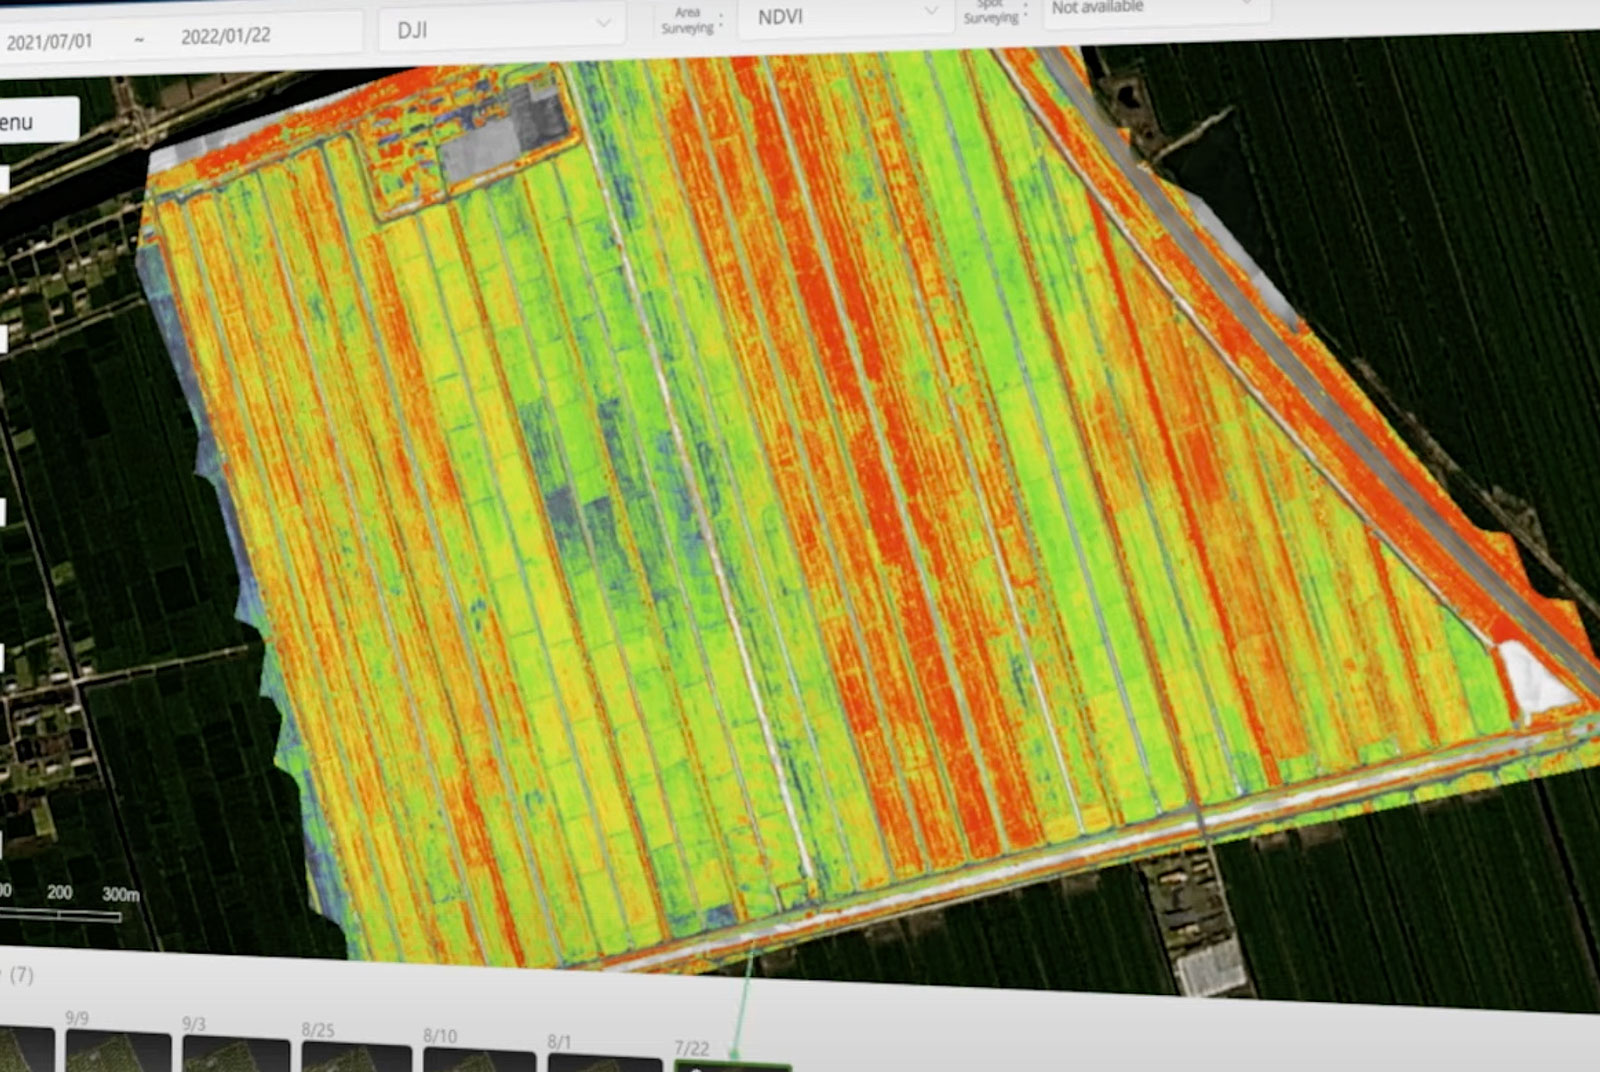This screenshot has width=1600, height=1072.
Task: Open the DJI source dropdown
Action: (x=502, y=25)
